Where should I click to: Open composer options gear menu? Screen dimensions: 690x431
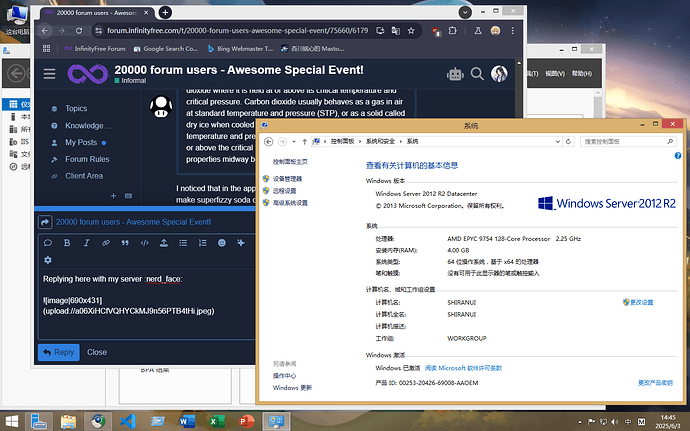pos(48,260)
